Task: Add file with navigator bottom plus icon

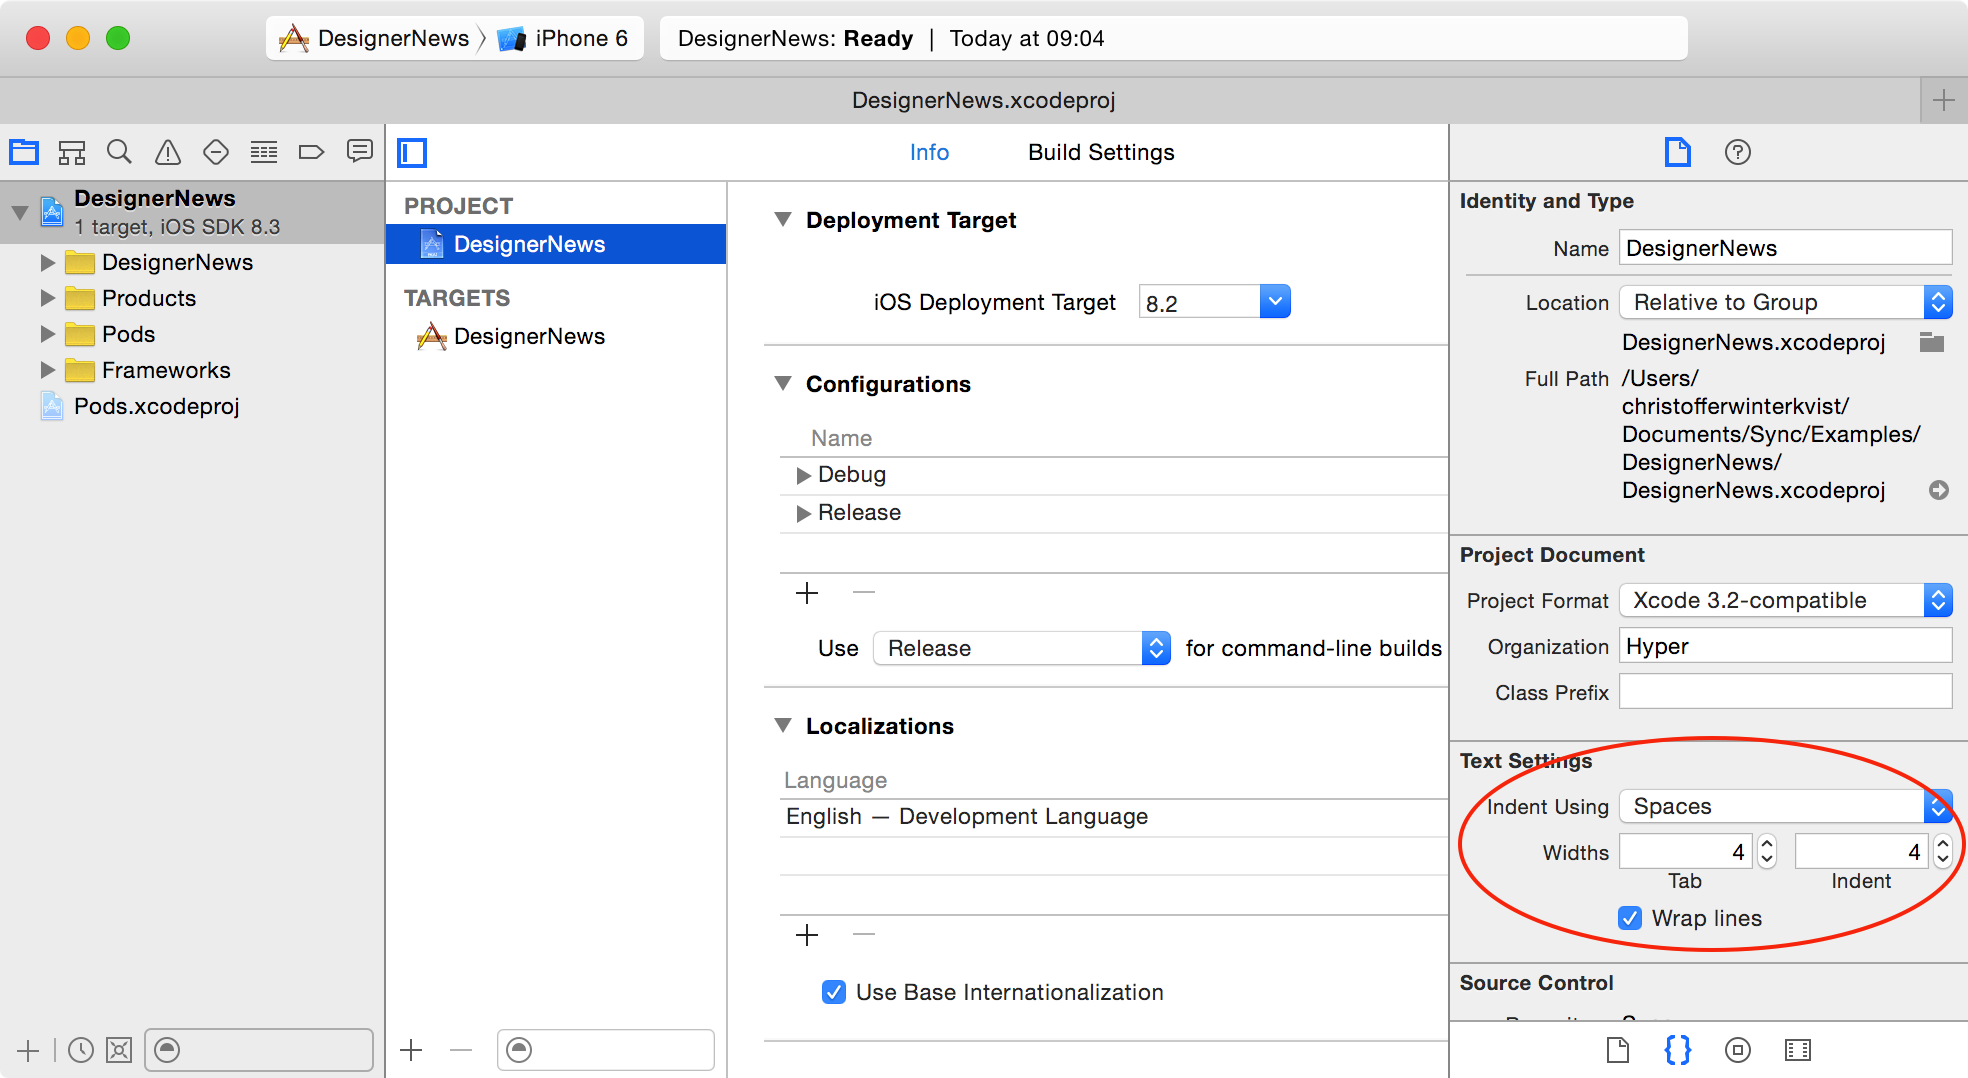Action: coord(28,1050)
